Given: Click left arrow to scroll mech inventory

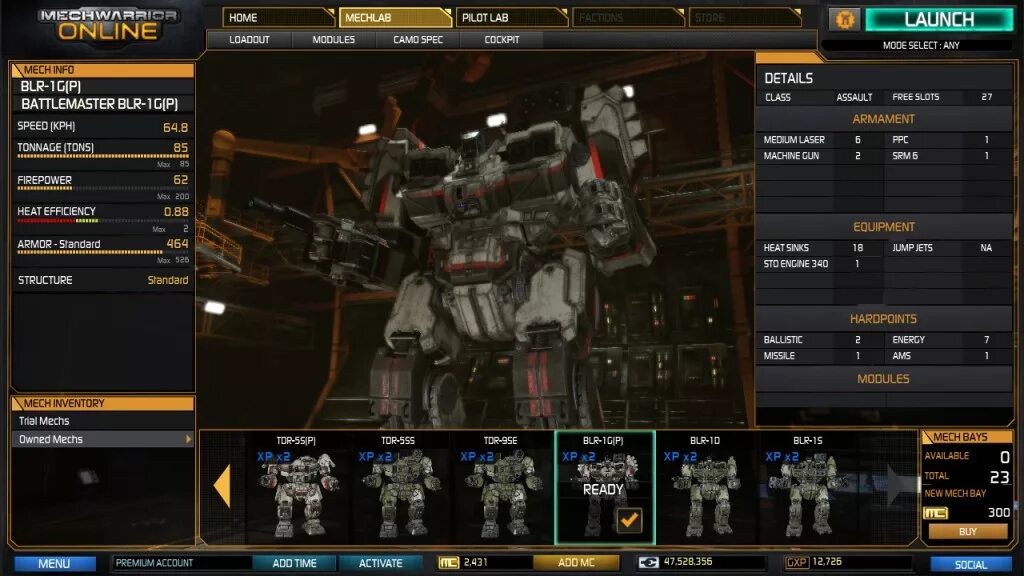Looking at the screenshot, I should coord(223,486).
